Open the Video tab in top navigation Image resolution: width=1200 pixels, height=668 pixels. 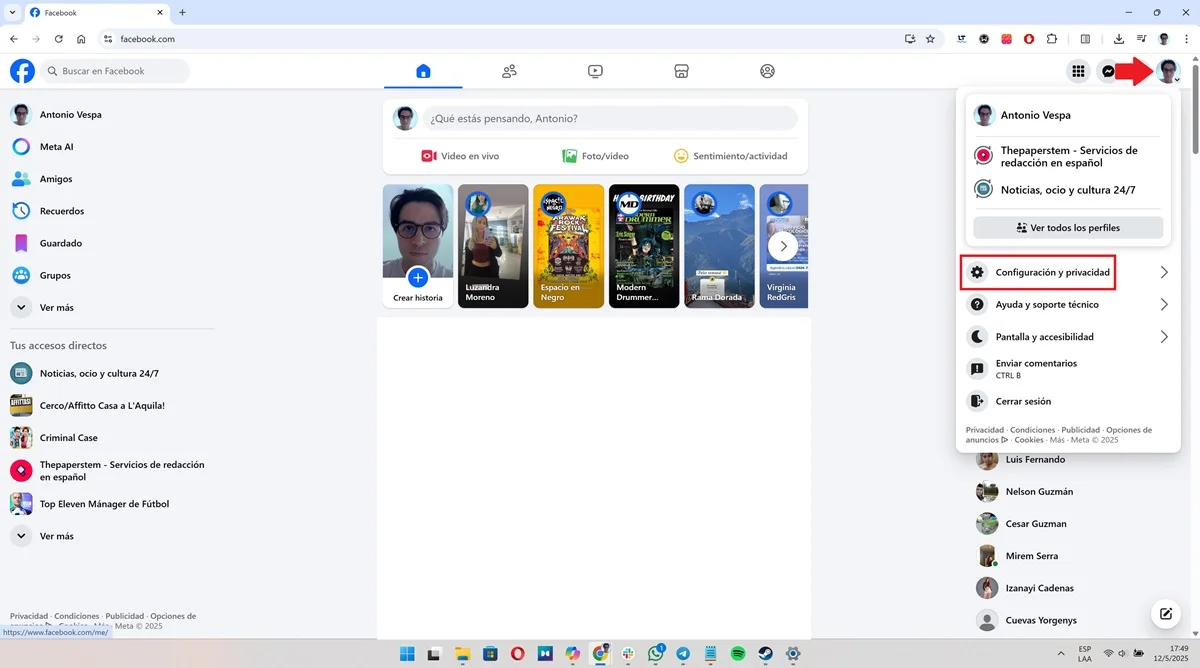pos(595,71)
